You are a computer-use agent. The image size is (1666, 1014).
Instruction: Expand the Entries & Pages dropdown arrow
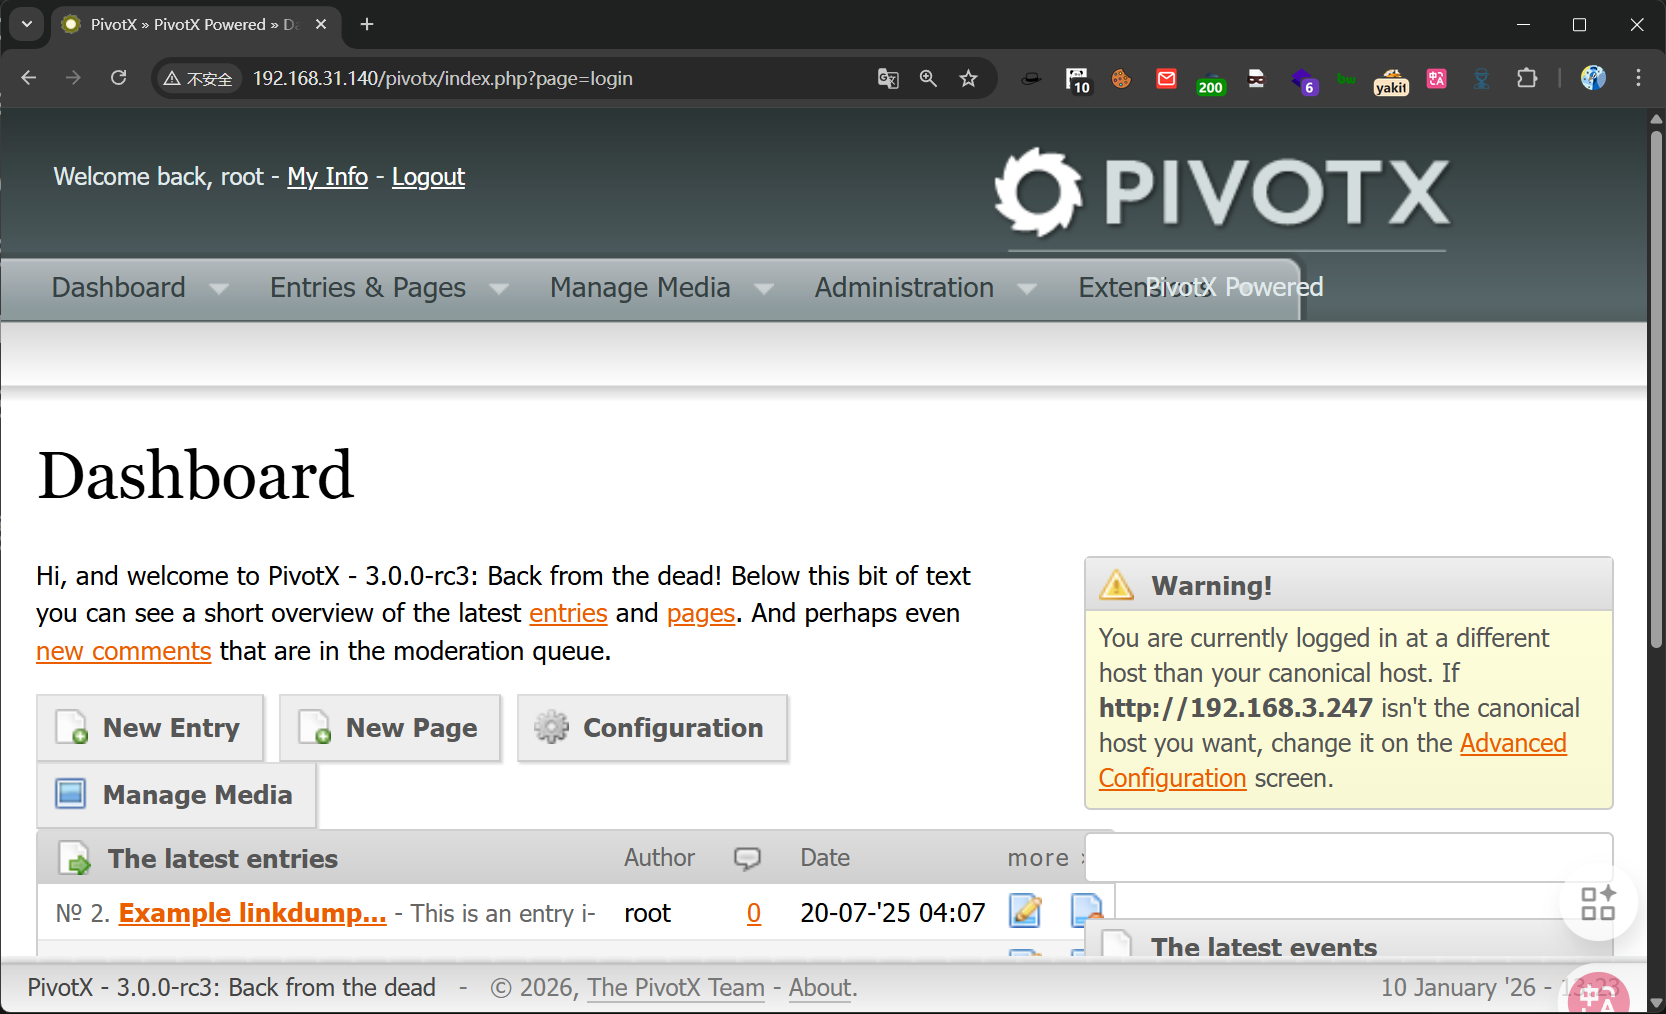click(499, 289)
